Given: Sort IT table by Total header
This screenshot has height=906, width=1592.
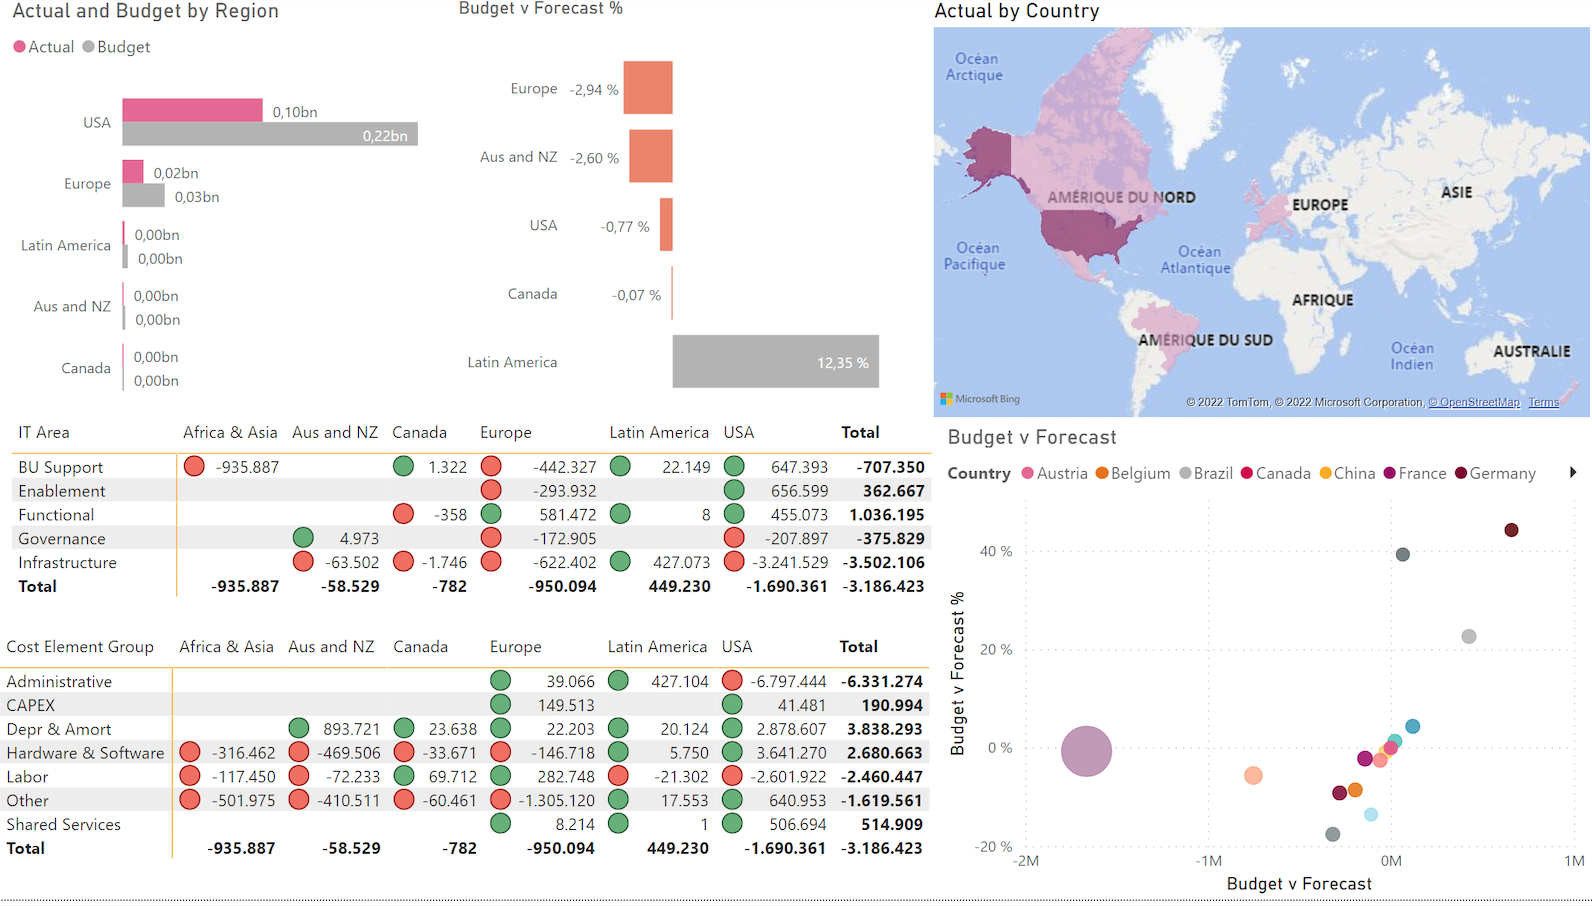Looking at the screenshot, I should point(860,433).
